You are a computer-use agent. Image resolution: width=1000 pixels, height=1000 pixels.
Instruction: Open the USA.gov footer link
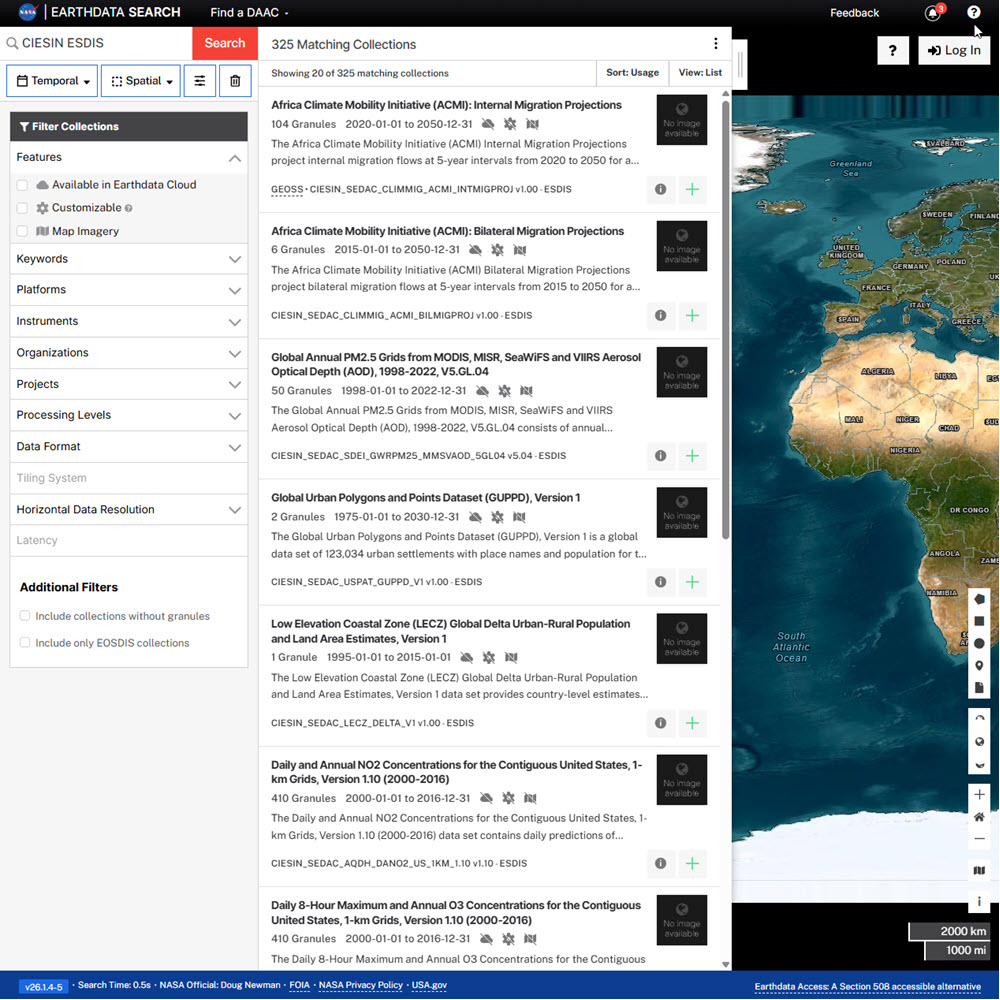point(429,985)
